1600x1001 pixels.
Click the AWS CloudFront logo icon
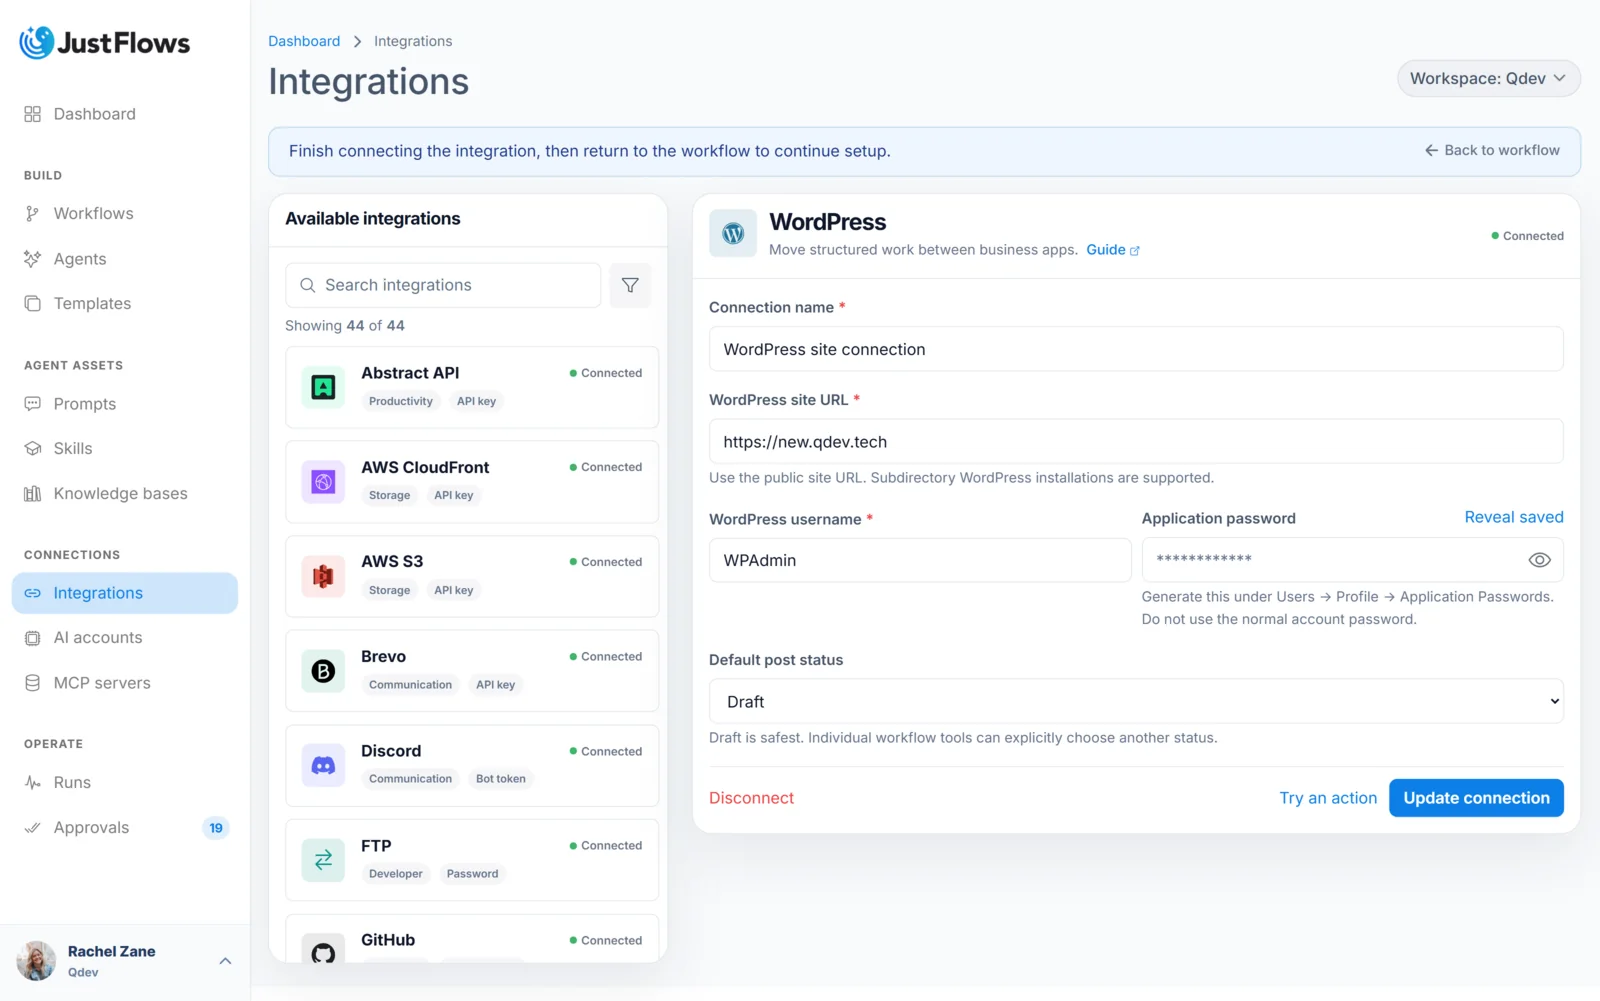tap(323, 482)
